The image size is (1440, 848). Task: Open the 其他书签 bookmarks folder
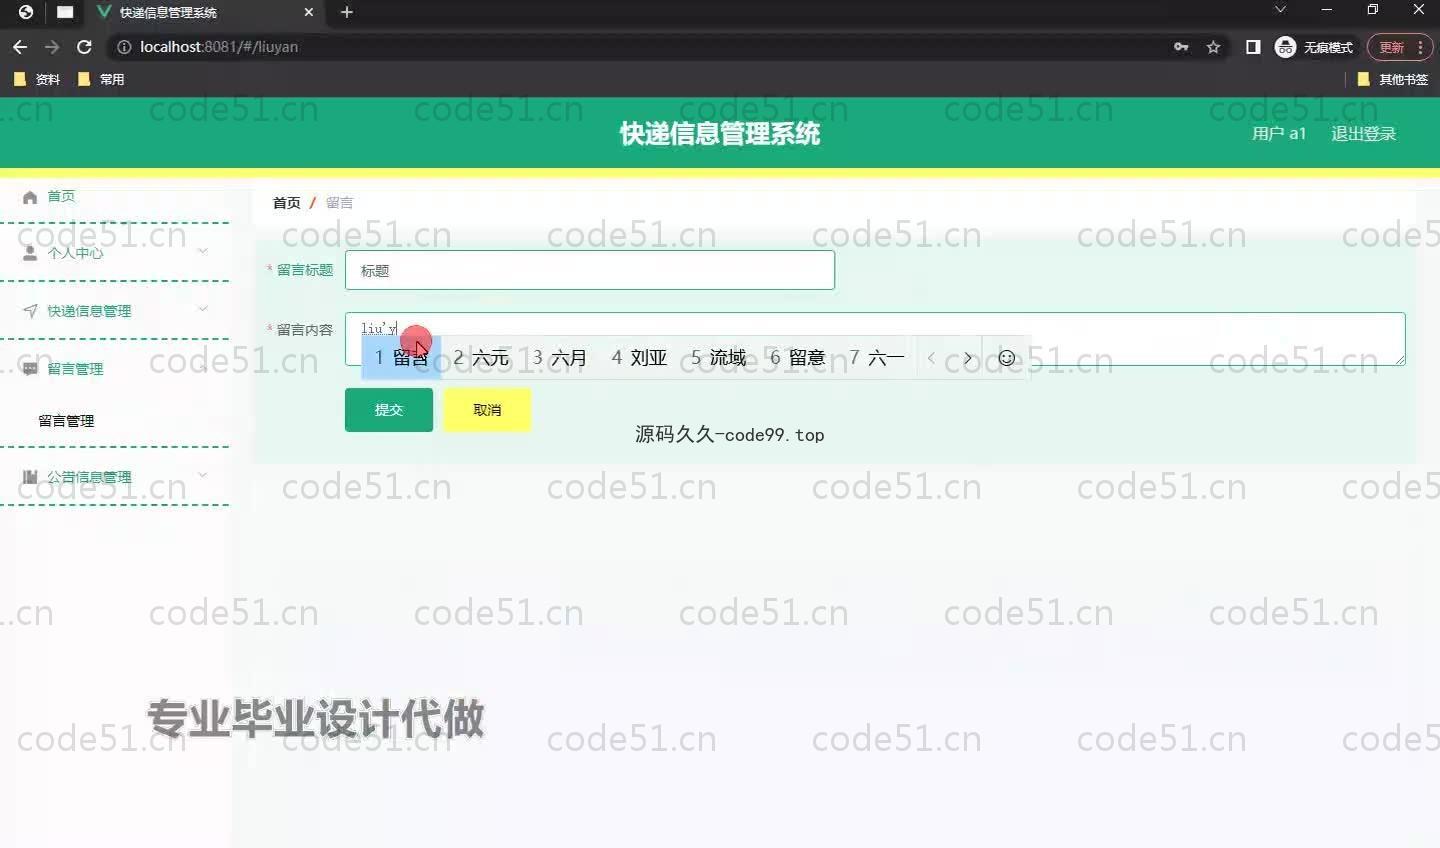[x=1393, y=79]
